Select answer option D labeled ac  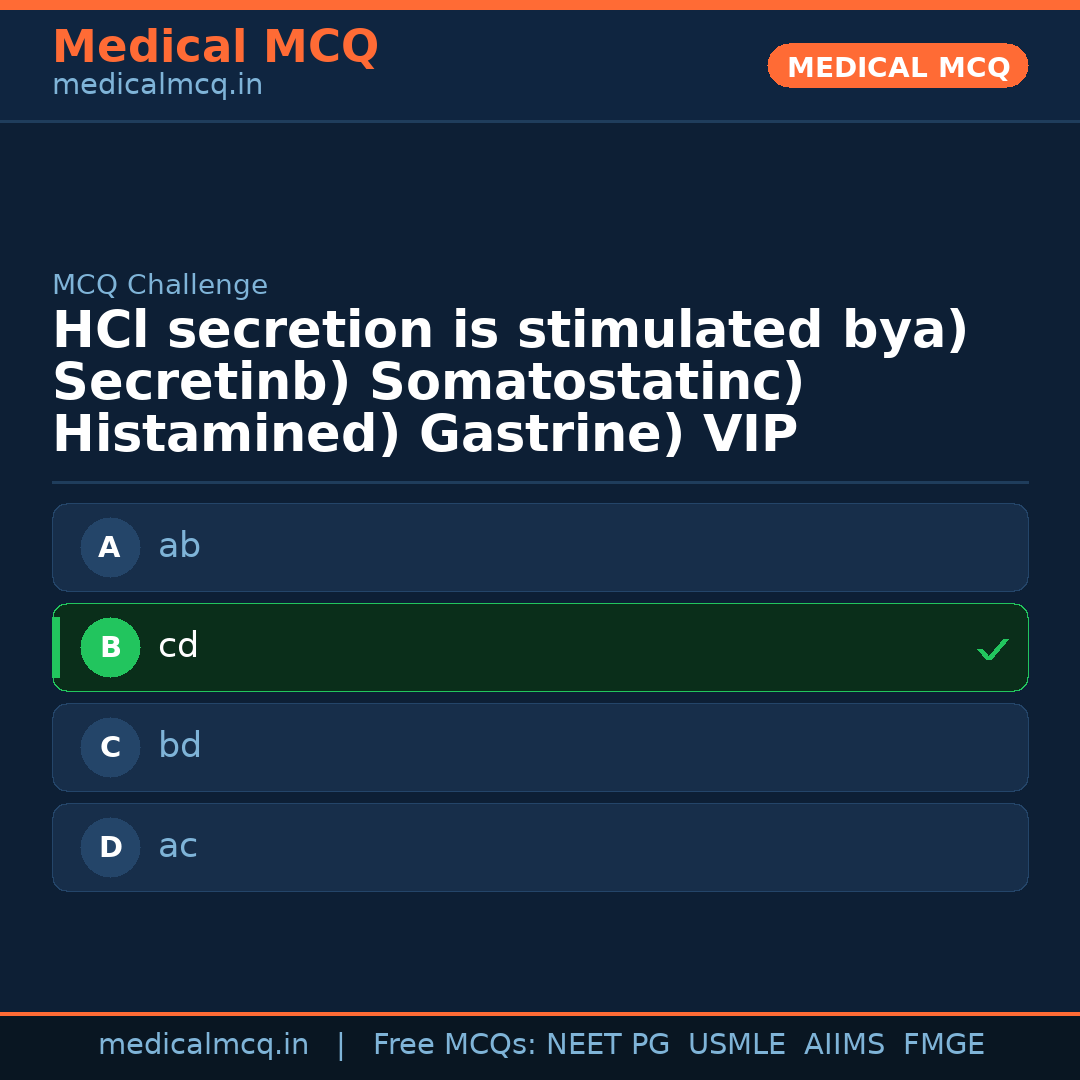(x=540, y=847)
